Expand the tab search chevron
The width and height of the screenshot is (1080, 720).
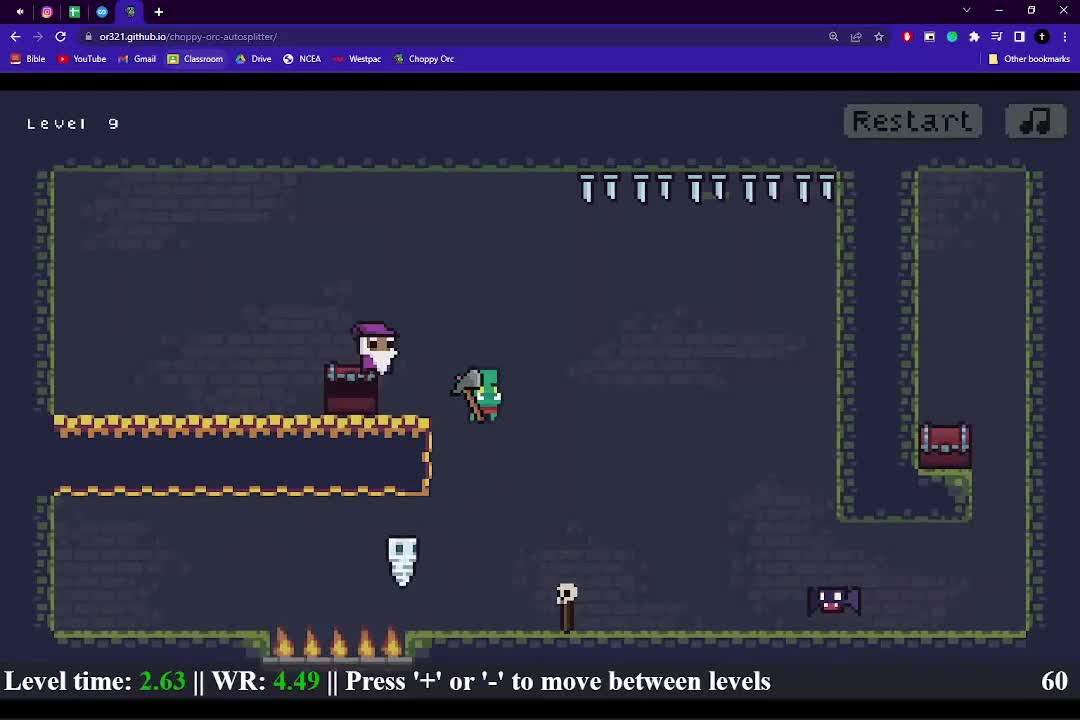coord(966,10)
